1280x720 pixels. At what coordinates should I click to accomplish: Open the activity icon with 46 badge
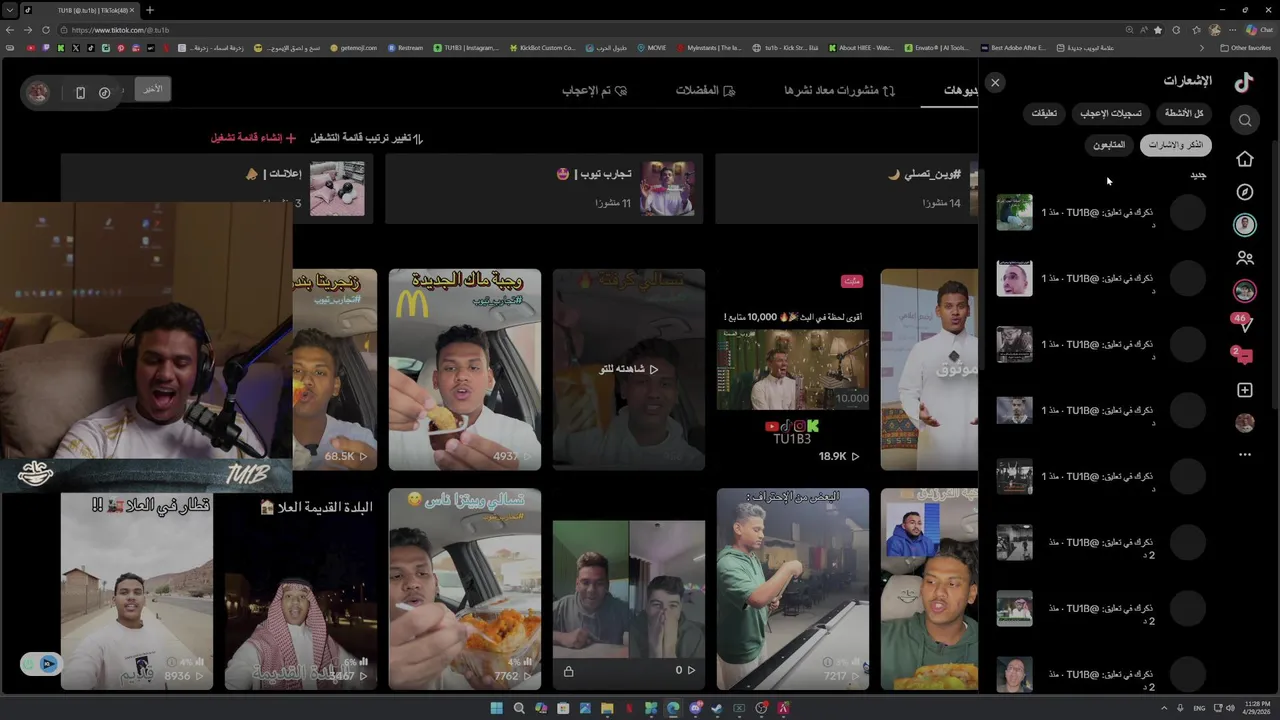pyautogui.click(x=1243, y=323)
